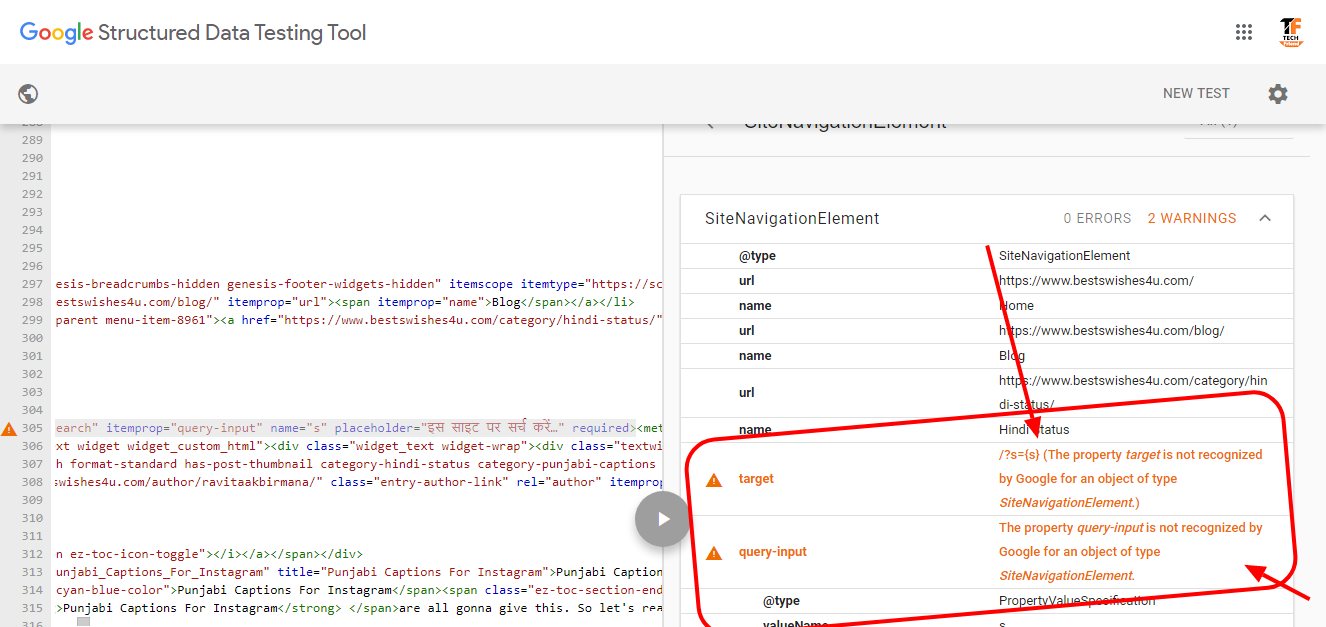Select the hindi-status category url value

(1133, 393)
